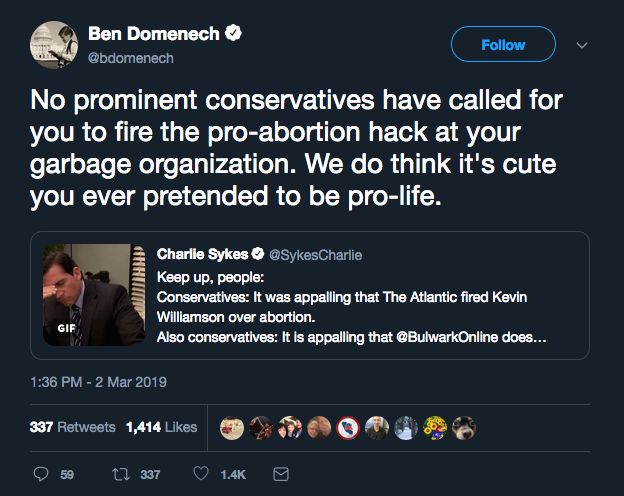
Task: Click the Follow button
Action: pyautogui.click(x=503, y=44)
